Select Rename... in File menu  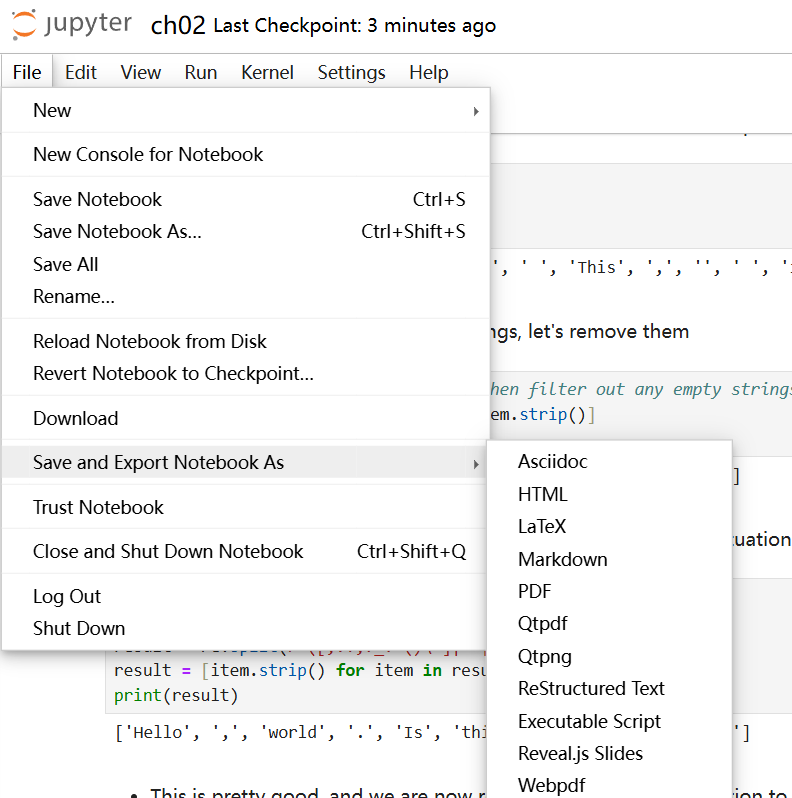coord(246,296)
